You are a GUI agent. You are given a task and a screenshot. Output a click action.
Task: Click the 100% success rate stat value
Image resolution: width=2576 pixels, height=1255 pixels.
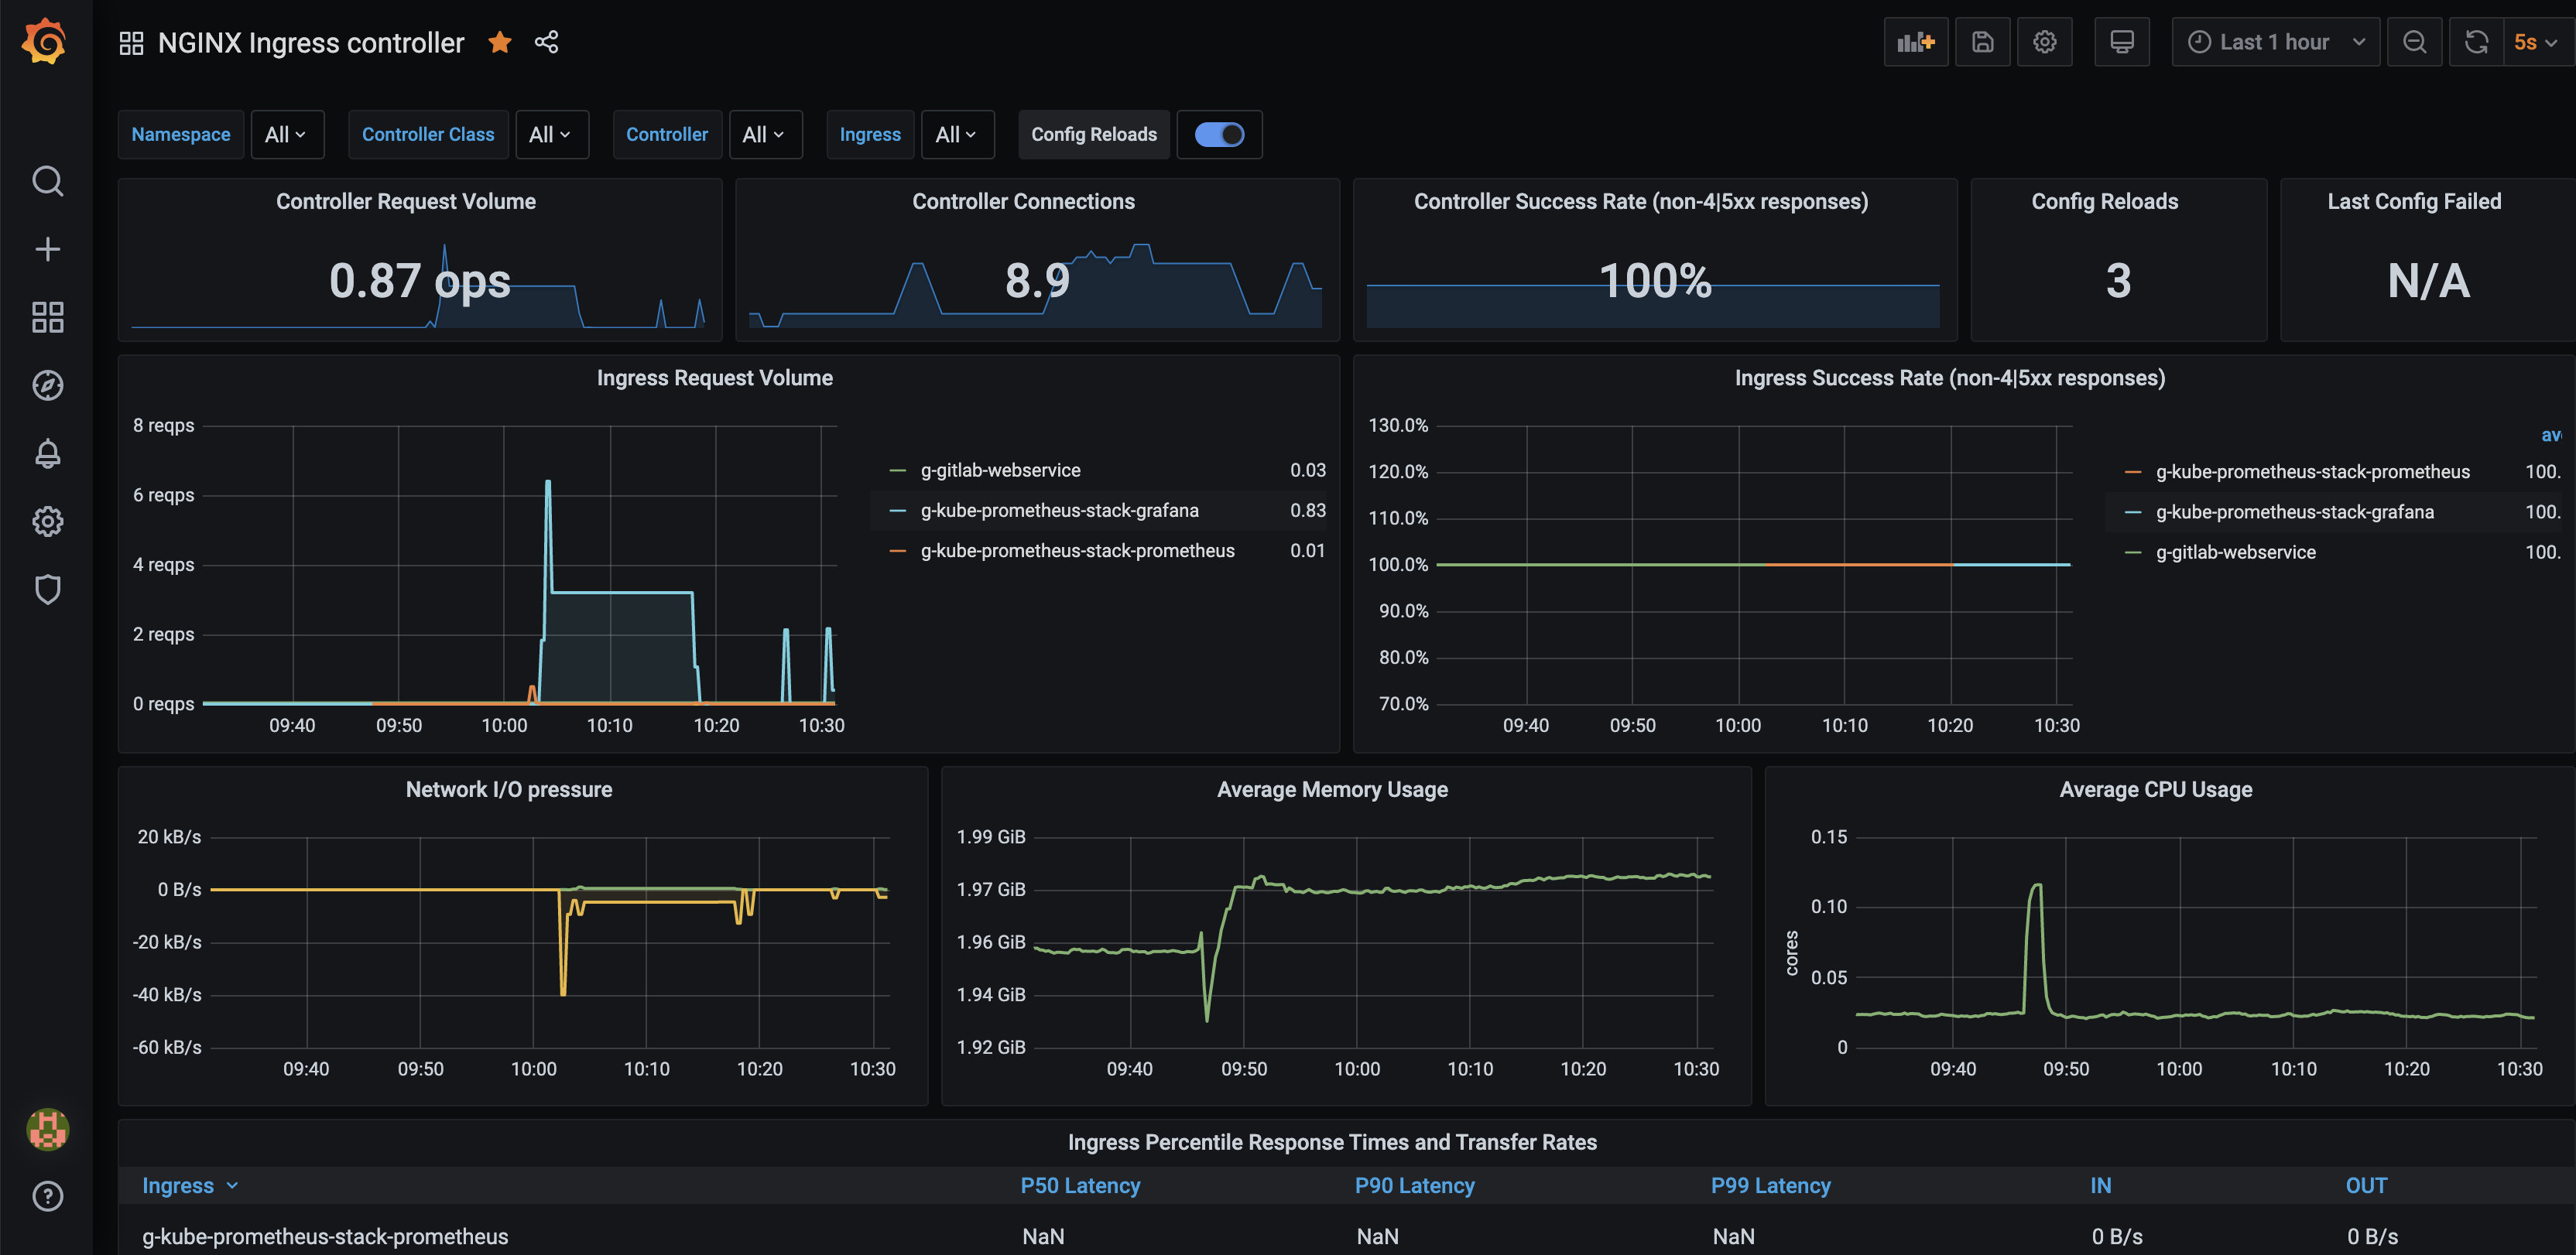[1655, 281]
